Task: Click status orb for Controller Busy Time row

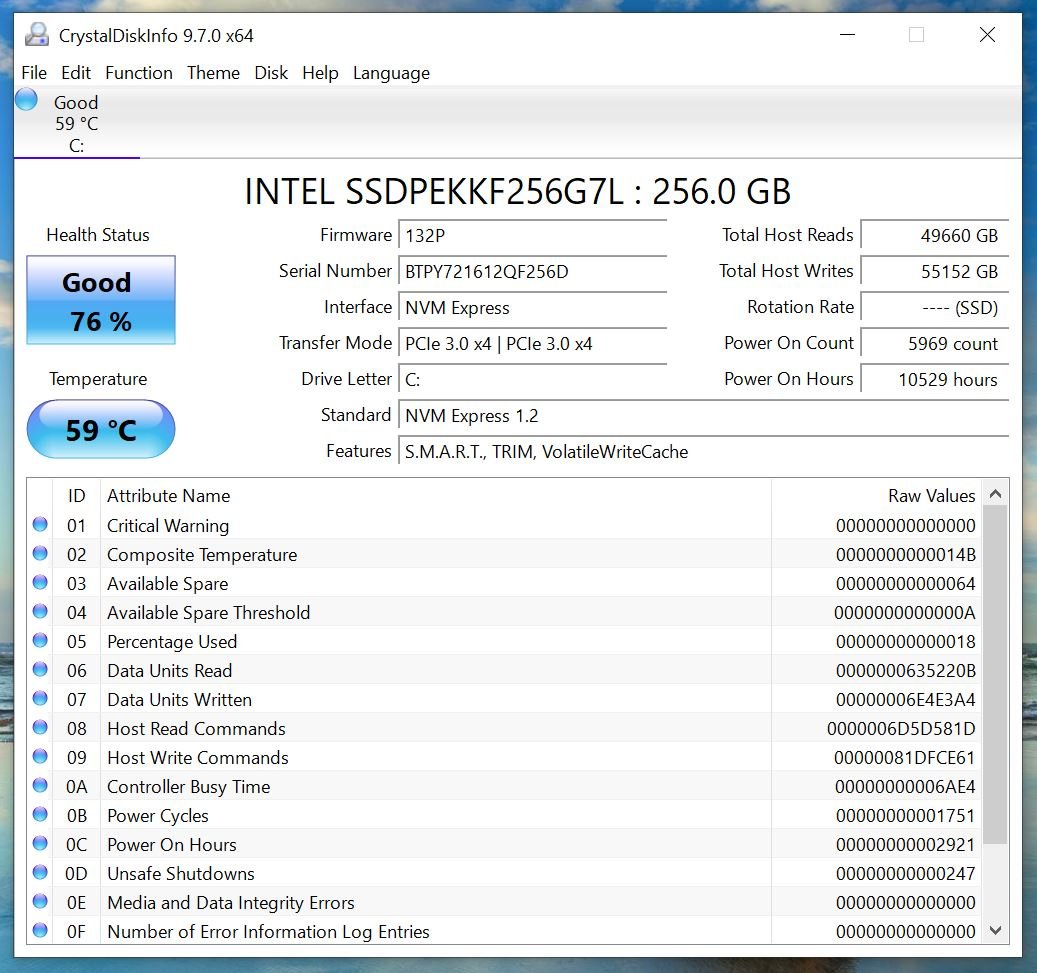Action: [x=40, y=786]
